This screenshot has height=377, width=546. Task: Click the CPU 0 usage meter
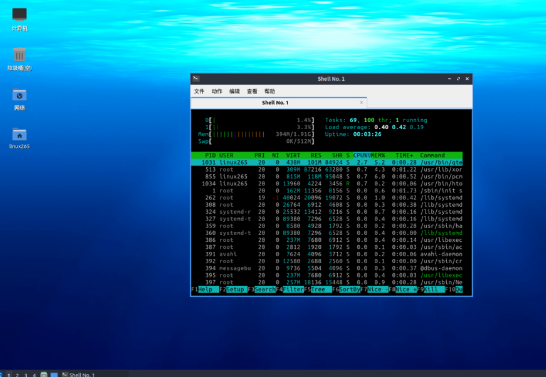(259, 120)
